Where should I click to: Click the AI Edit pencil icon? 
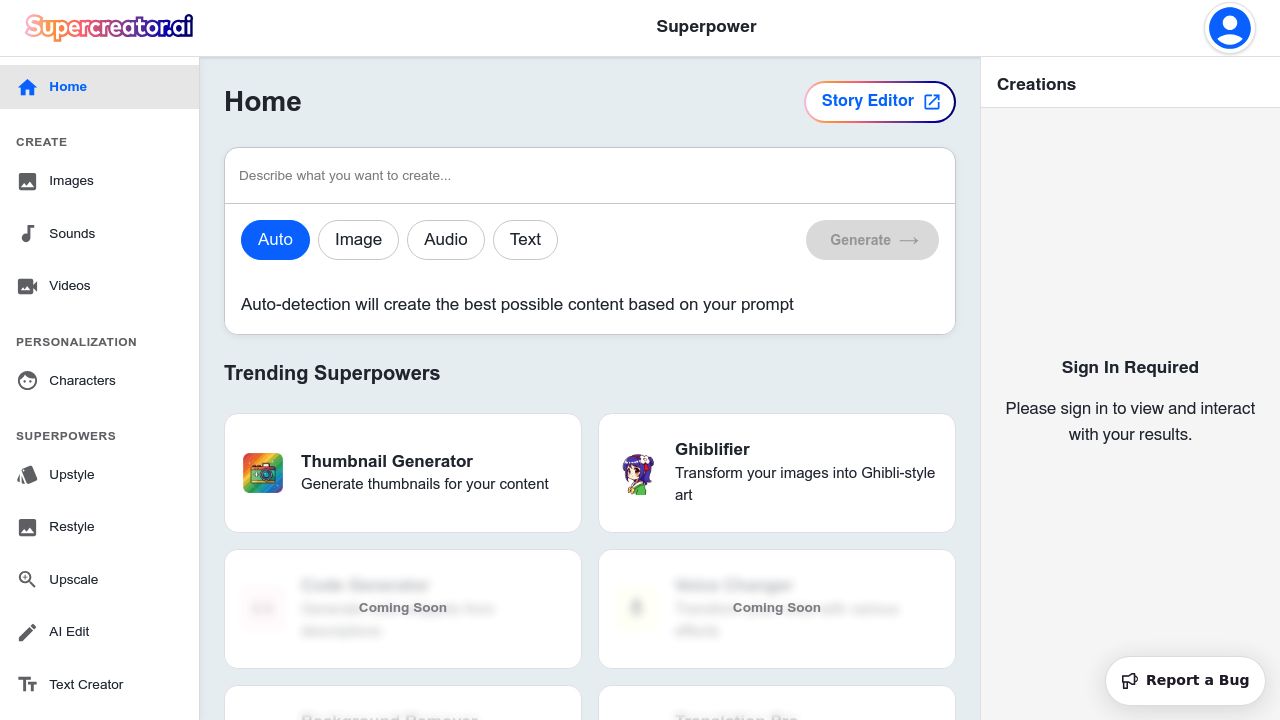click(28, 632)
